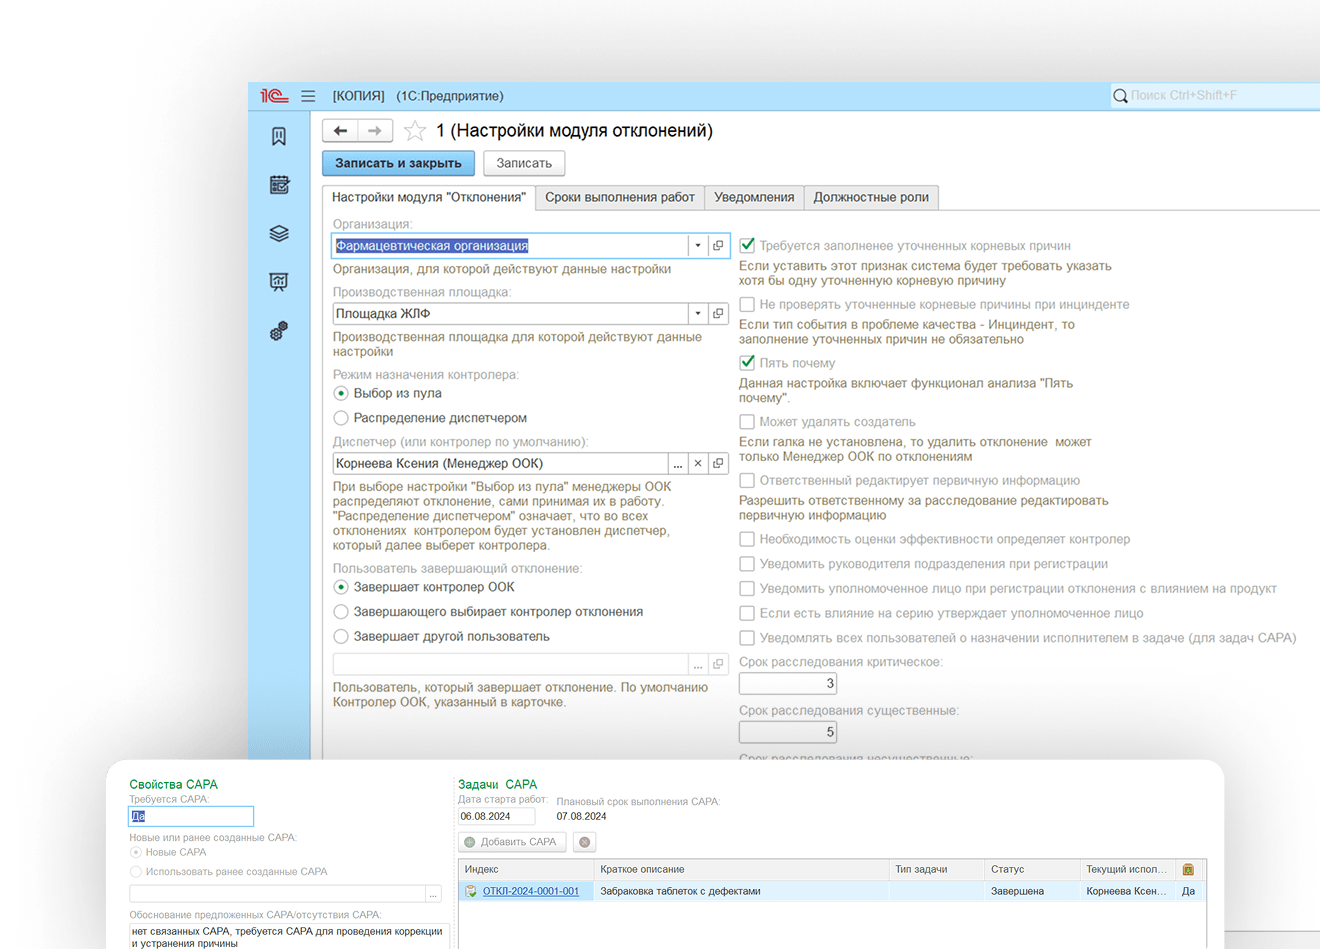Click the Индекс column header
Screen dimensions: 1320x949
[x=526, y=870]
